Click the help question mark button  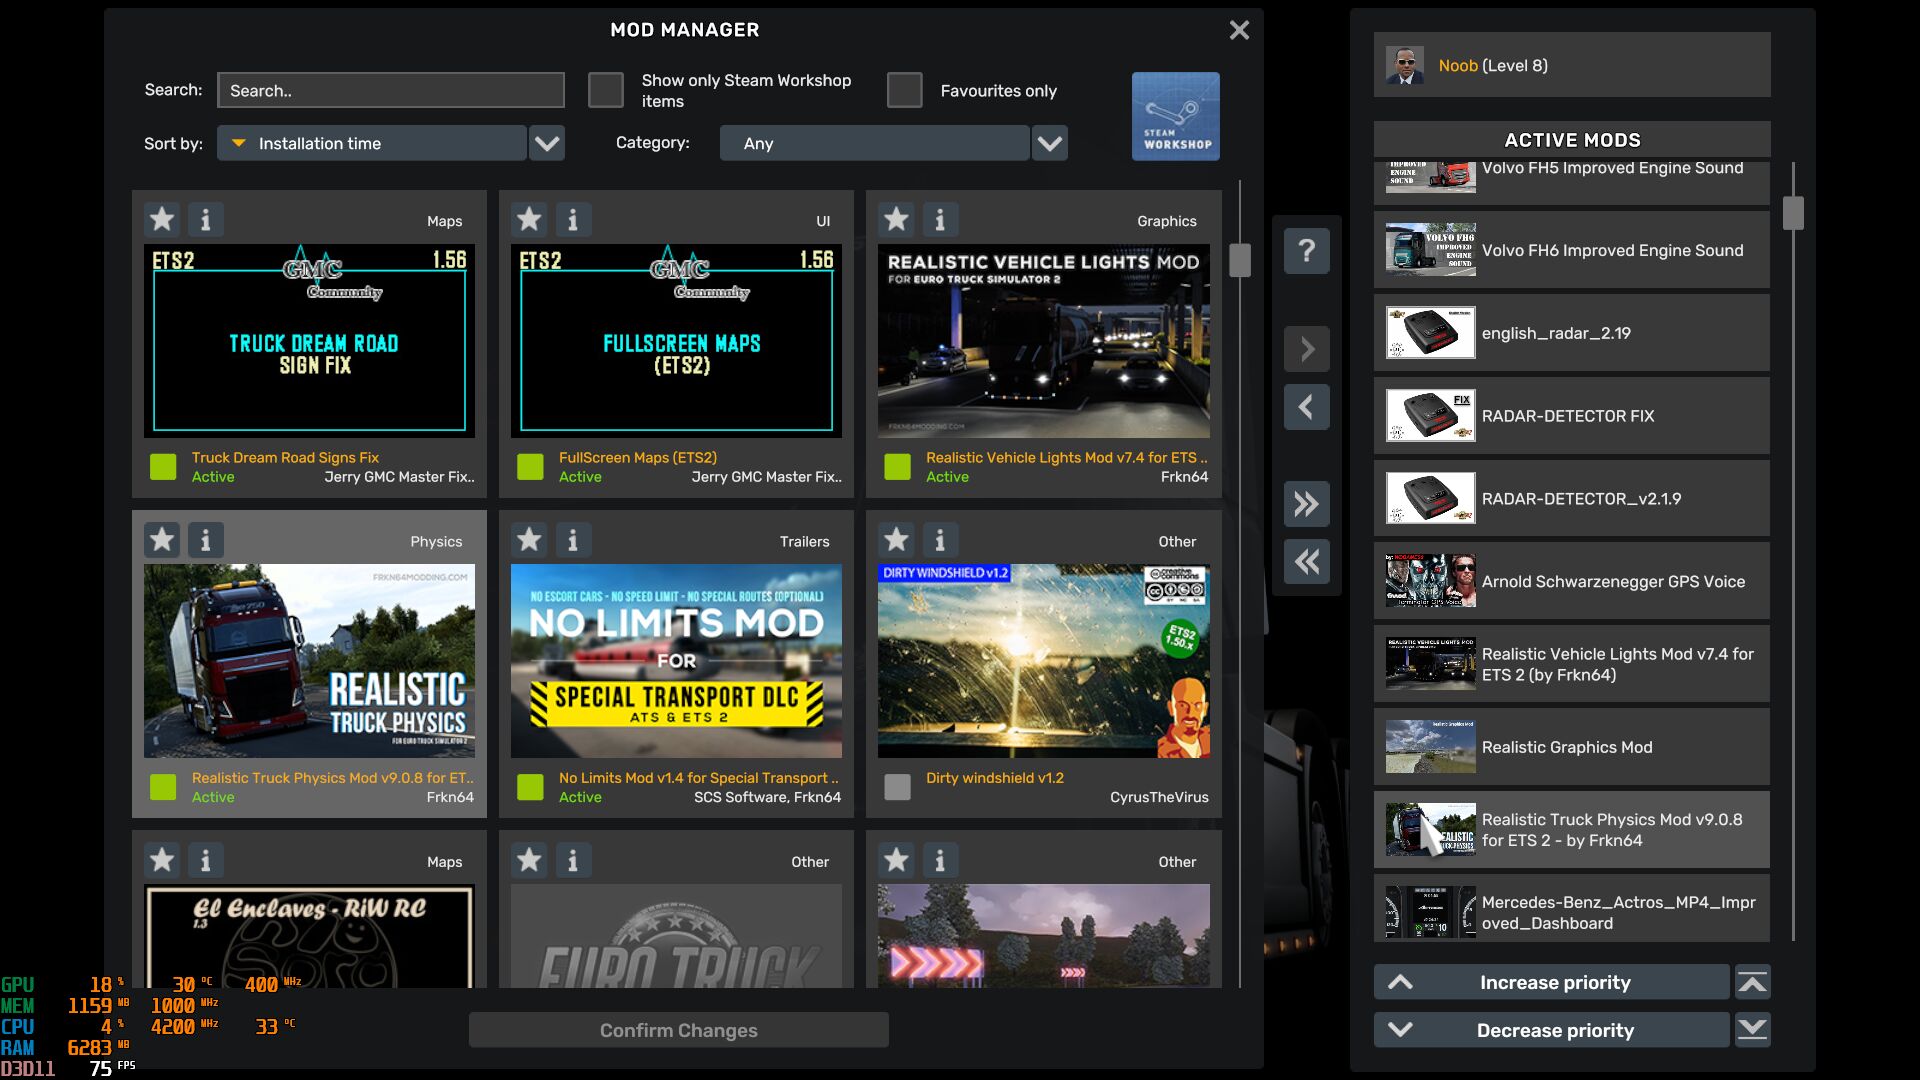(x=1306, y=250)
